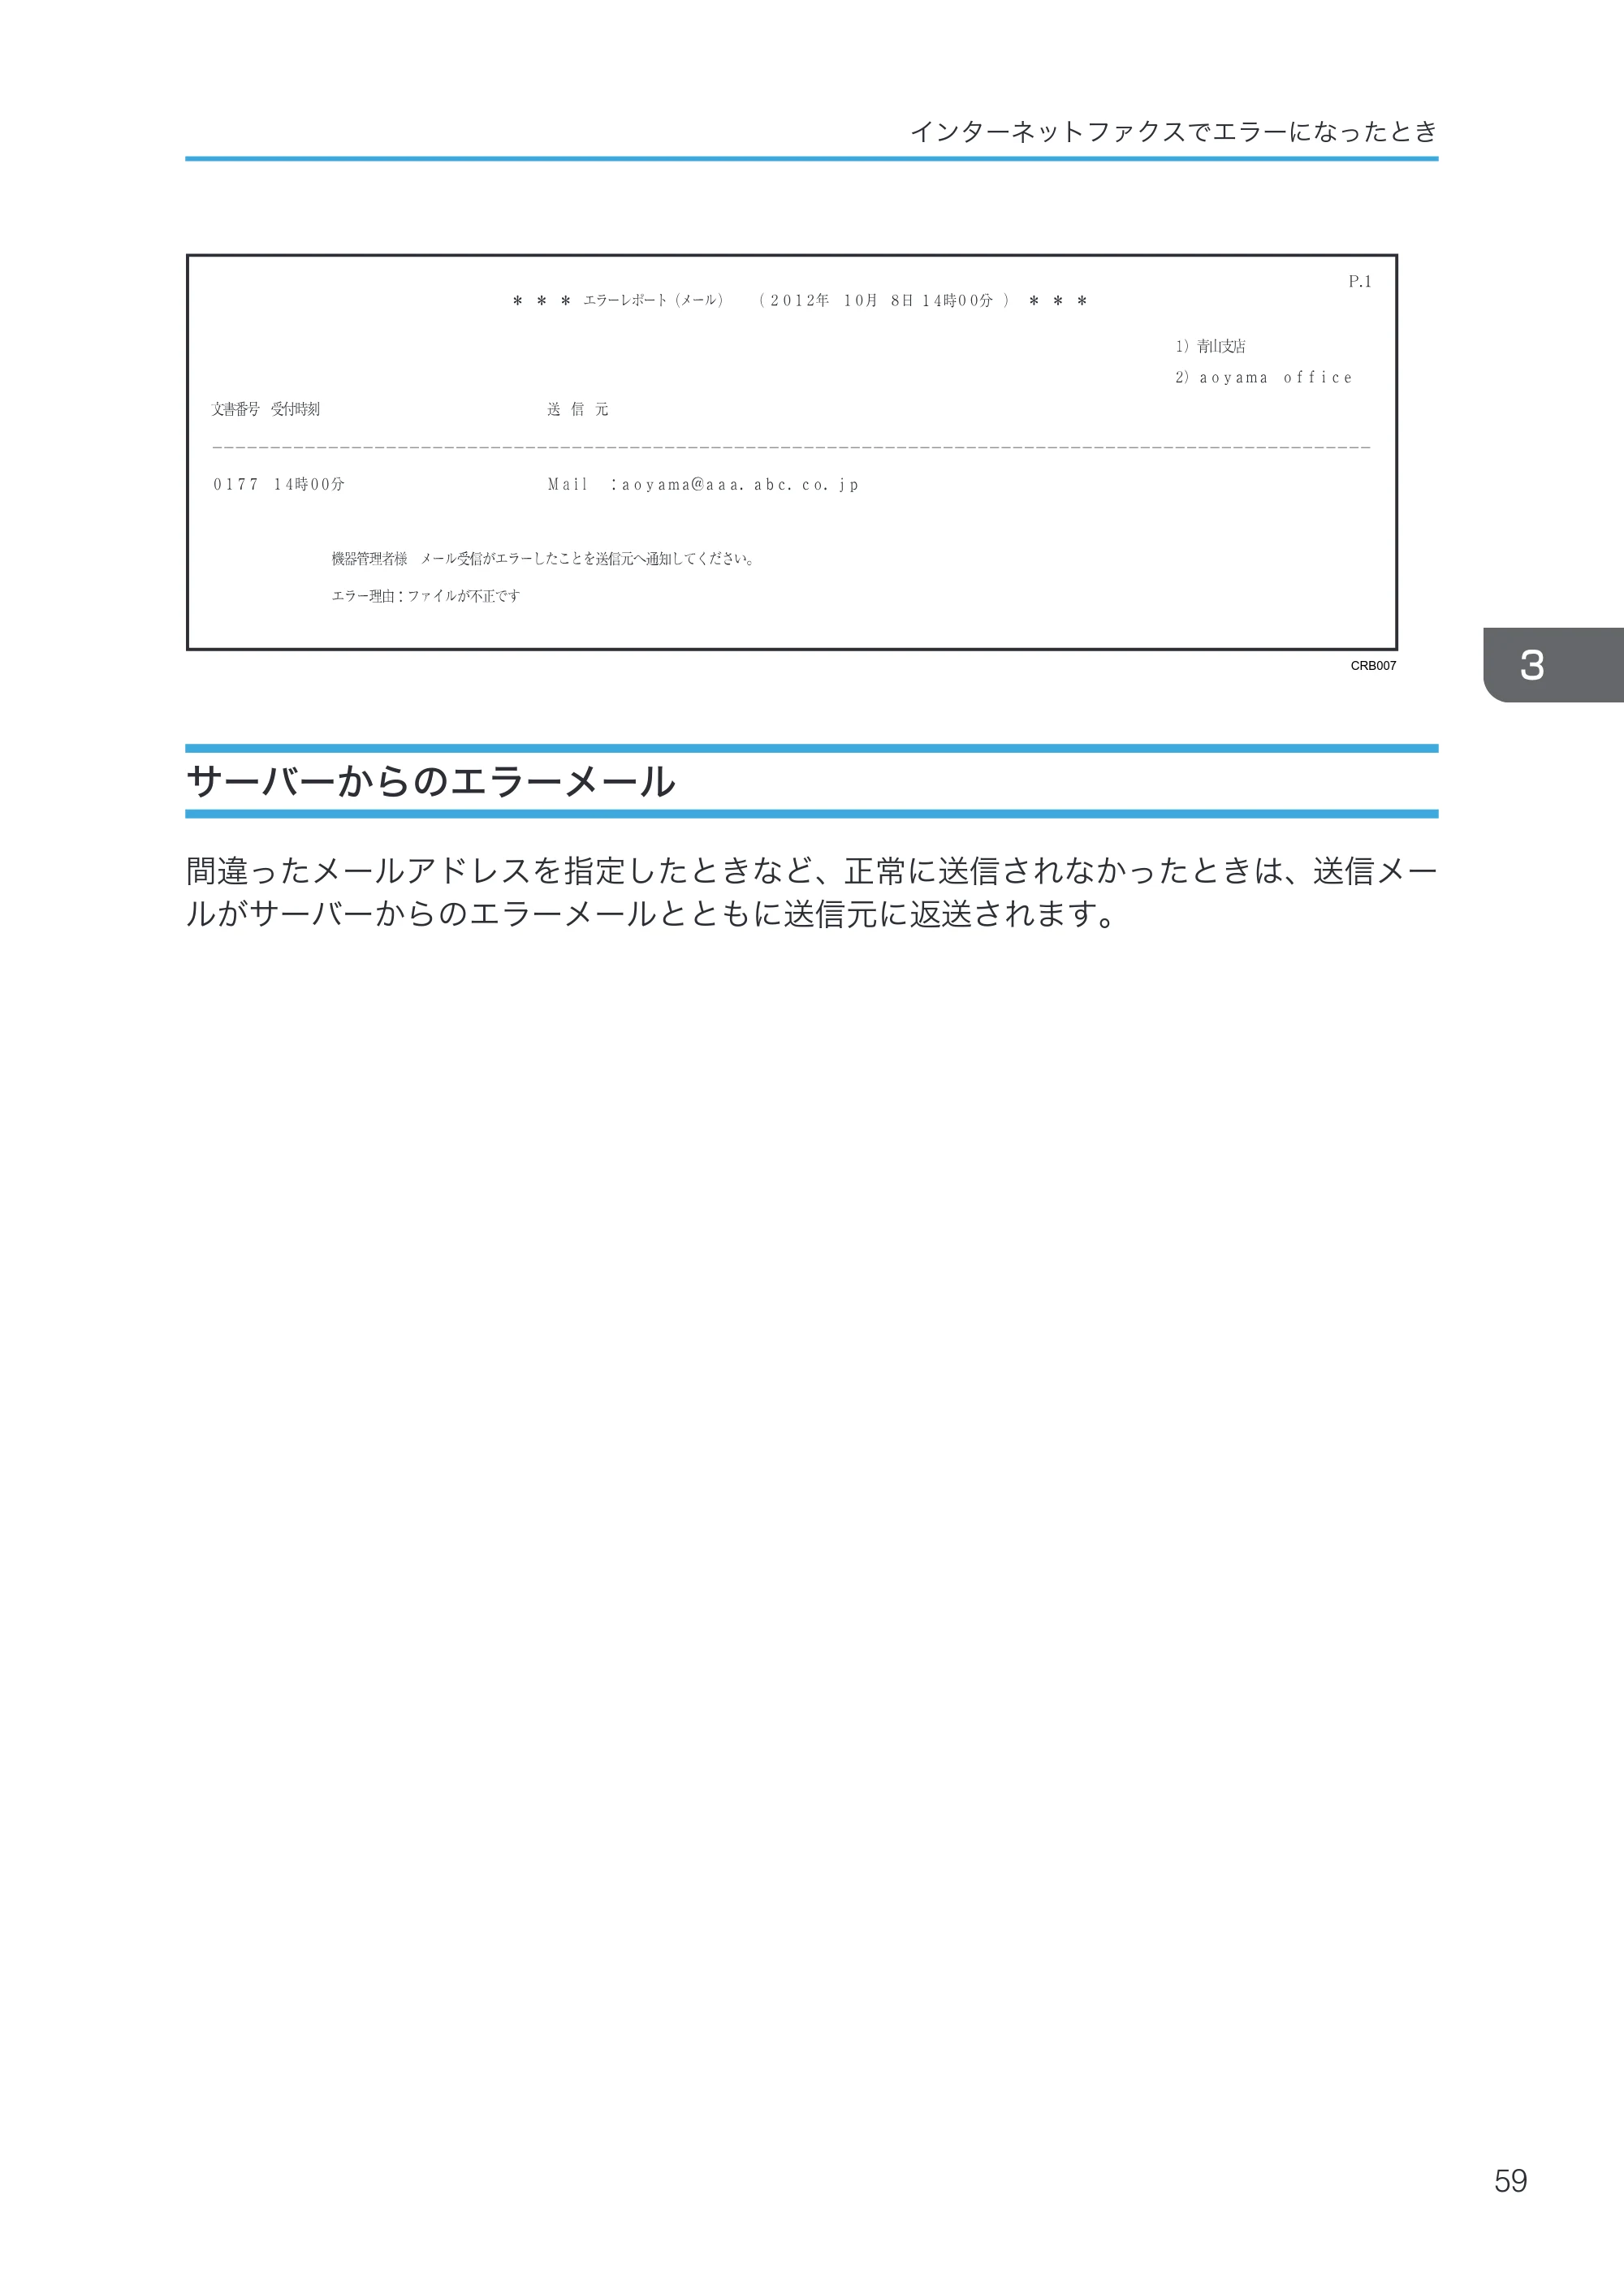Image resolution: width=1624 pixels, height=2294 pixels.
Task: Click the mail address aoyama@aaa.abc.co.jp
Action: click(x=740, y=484)
